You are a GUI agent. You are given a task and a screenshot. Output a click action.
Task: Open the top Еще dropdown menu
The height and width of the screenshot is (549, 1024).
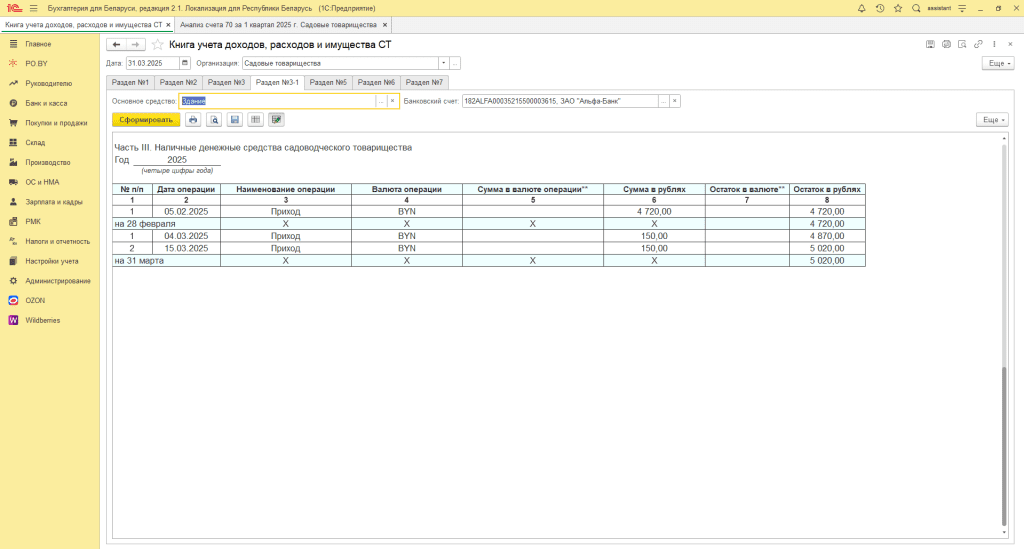coord(999,63)
